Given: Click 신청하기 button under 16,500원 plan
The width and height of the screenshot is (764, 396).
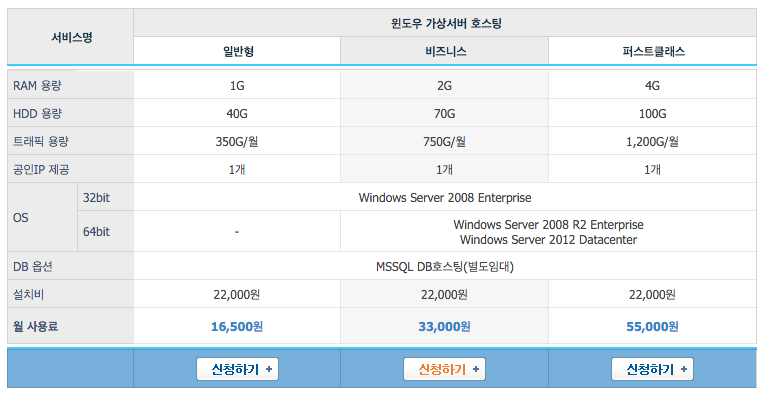Looking at the screenshot, I should coord(237,369).
